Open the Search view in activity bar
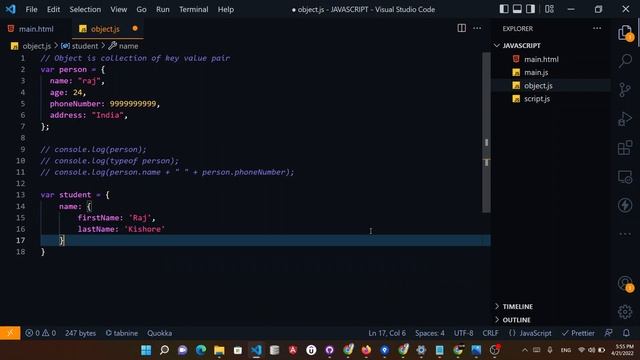The image size is (640, 360). pyautogui.click(x=625, y=61)
